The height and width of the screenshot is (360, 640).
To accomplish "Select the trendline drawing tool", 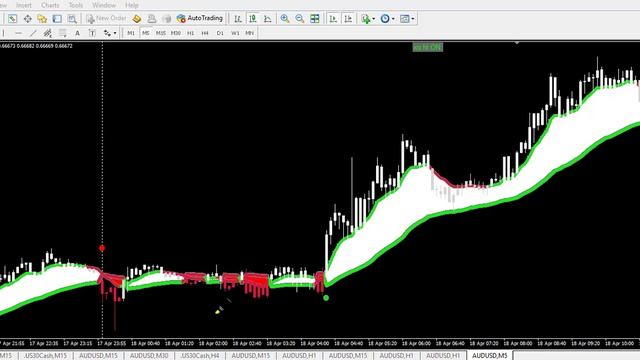I will pyautogui.click(x=33, y=33).
